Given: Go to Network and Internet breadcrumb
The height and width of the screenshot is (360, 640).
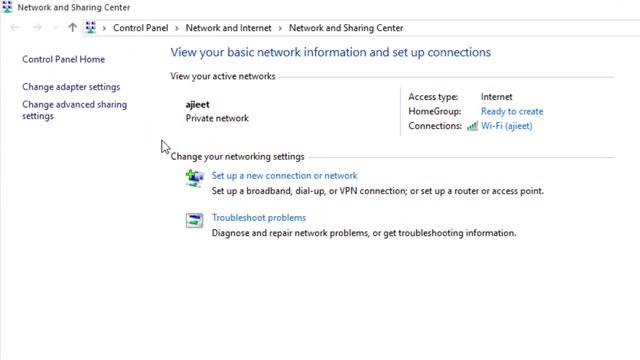Looking at the screenshot, I should point(229,28).
